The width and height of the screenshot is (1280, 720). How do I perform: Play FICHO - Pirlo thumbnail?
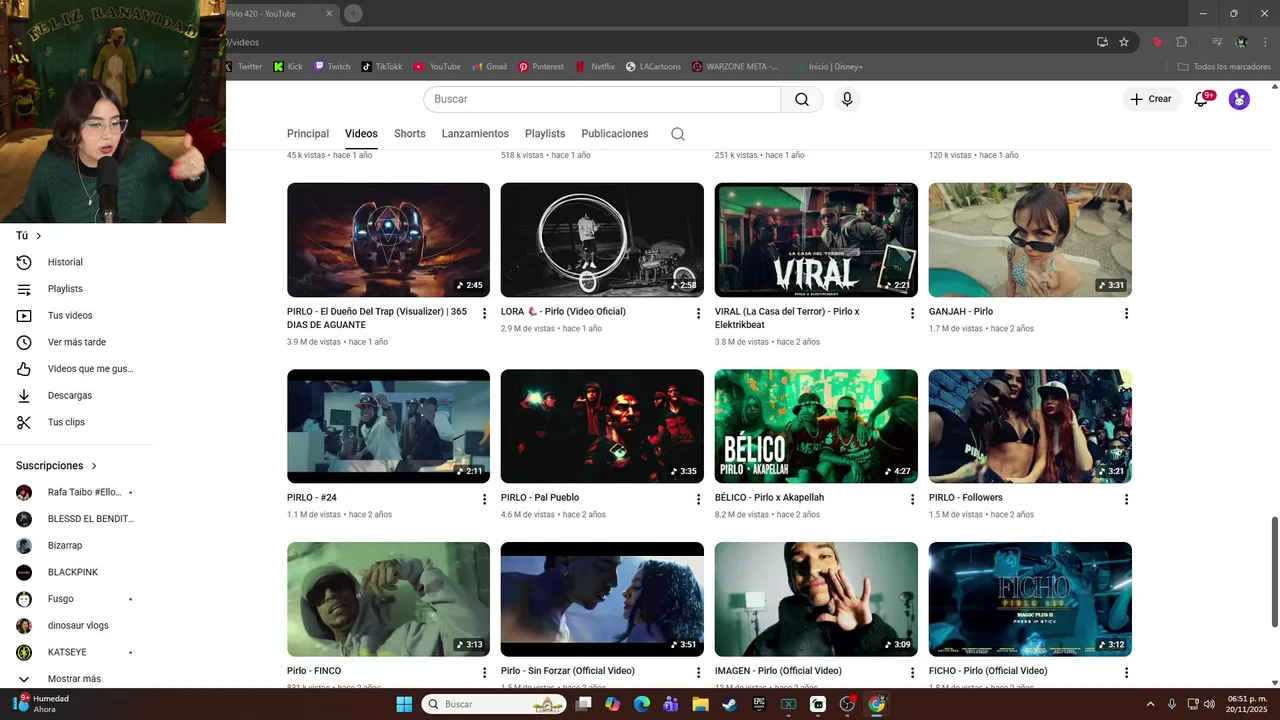point(1030,599)
